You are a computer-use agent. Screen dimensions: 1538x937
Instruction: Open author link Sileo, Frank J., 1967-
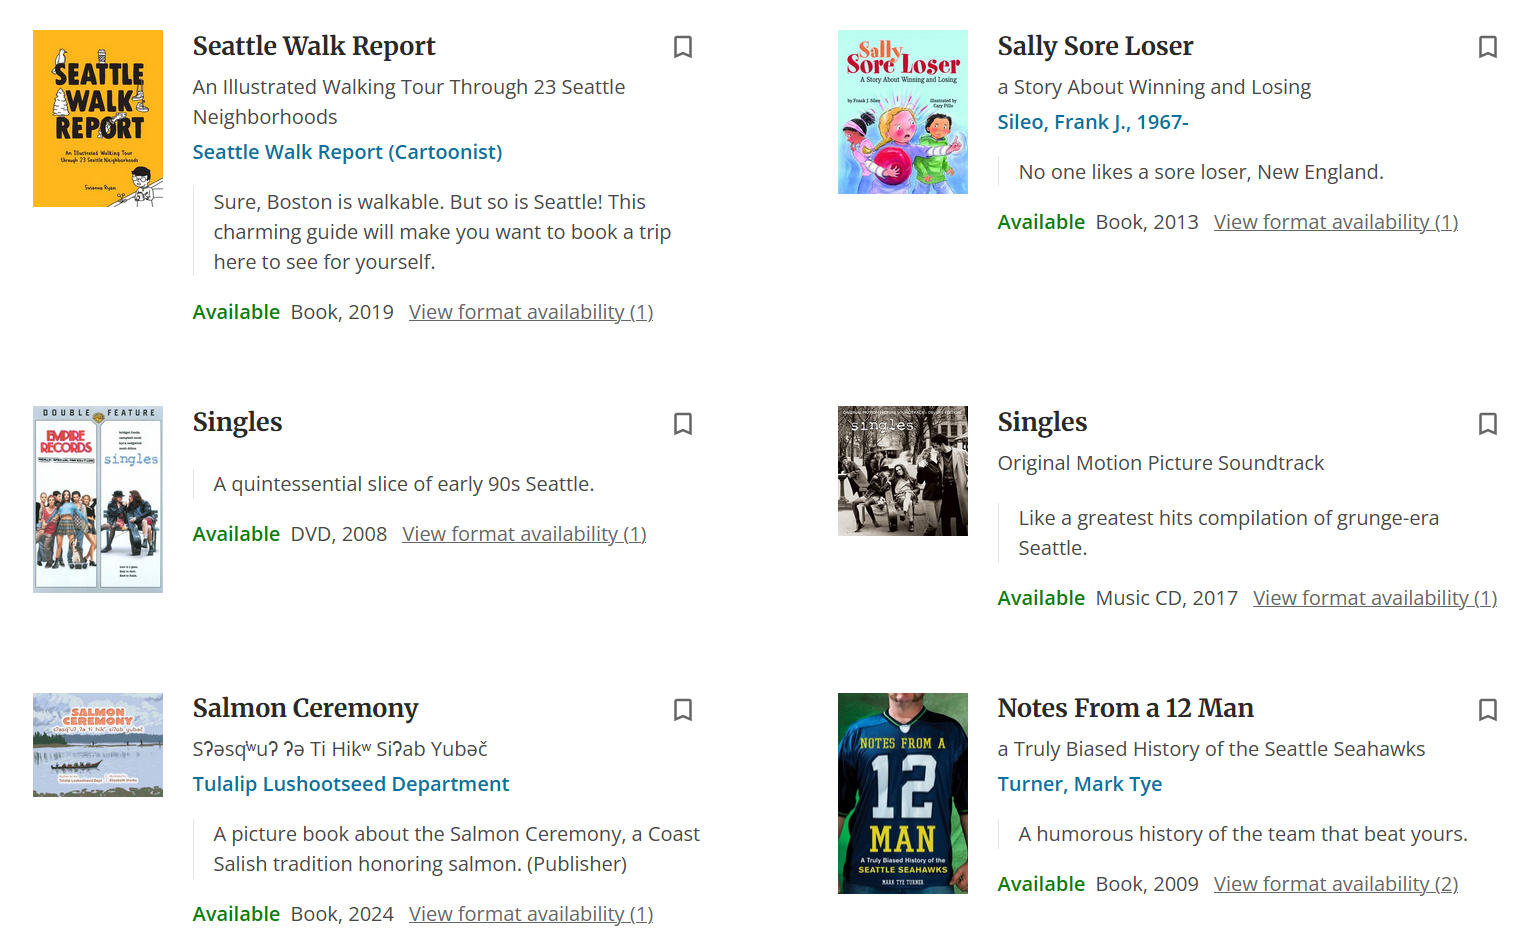click(x=1092, y=122)
